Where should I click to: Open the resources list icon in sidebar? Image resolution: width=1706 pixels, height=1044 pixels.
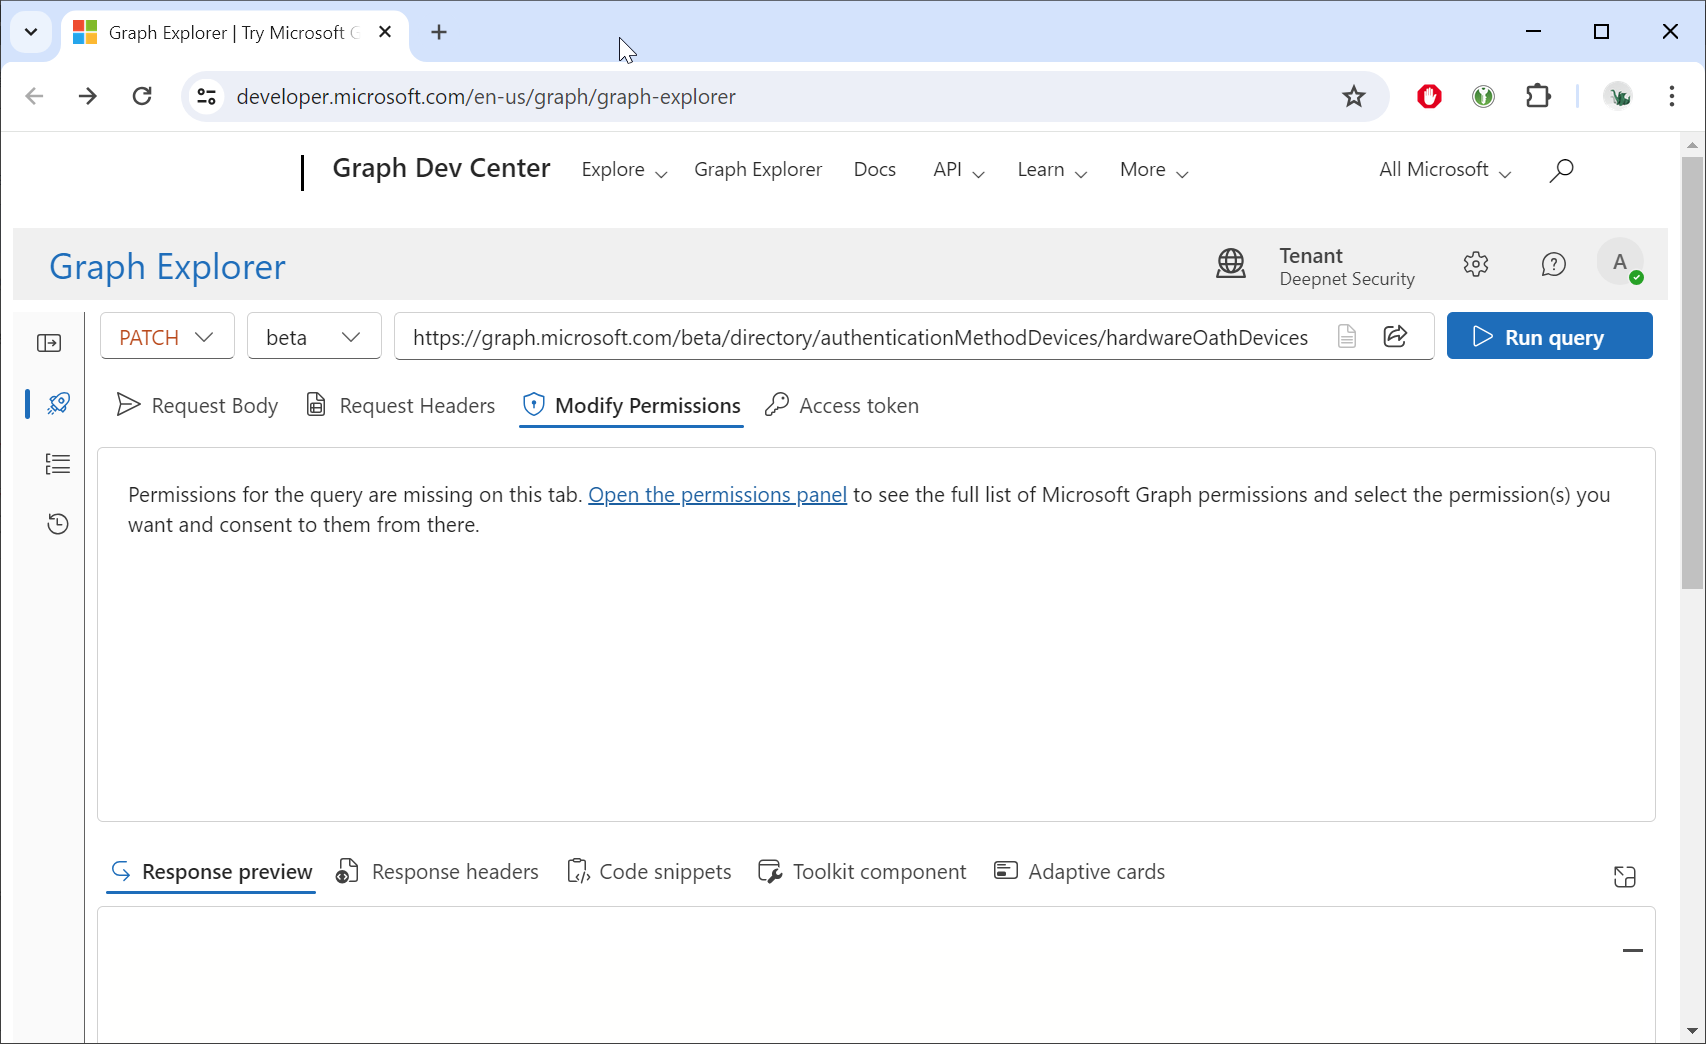(x=58, y=464)
